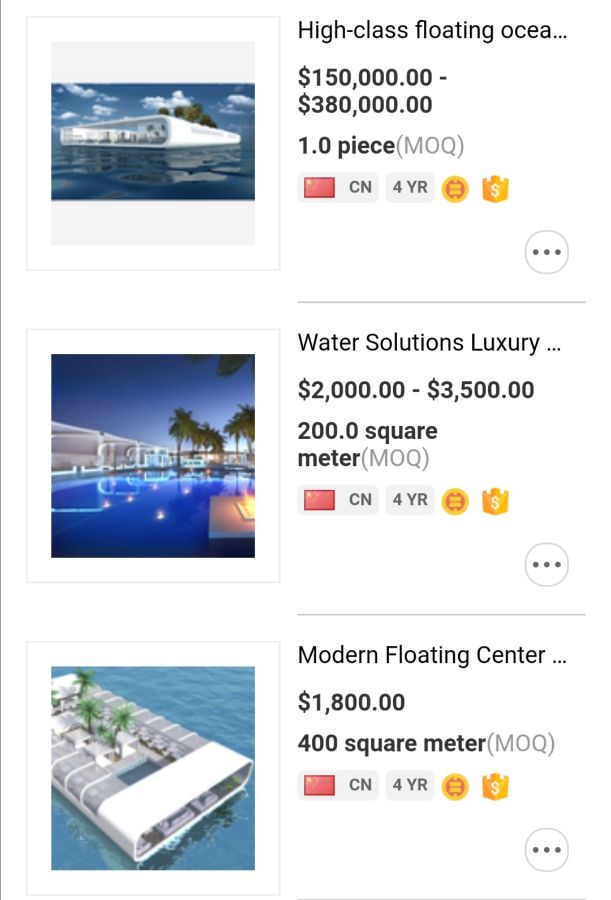Open more options for Water Solutions listing
611x900 pixels.
coord(546,565)
